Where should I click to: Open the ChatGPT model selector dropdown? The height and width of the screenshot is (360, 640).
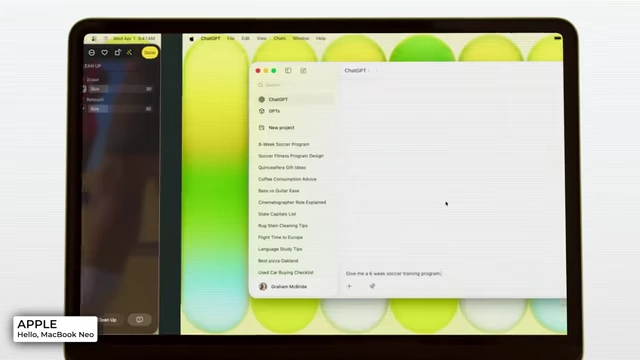point(357,71)
